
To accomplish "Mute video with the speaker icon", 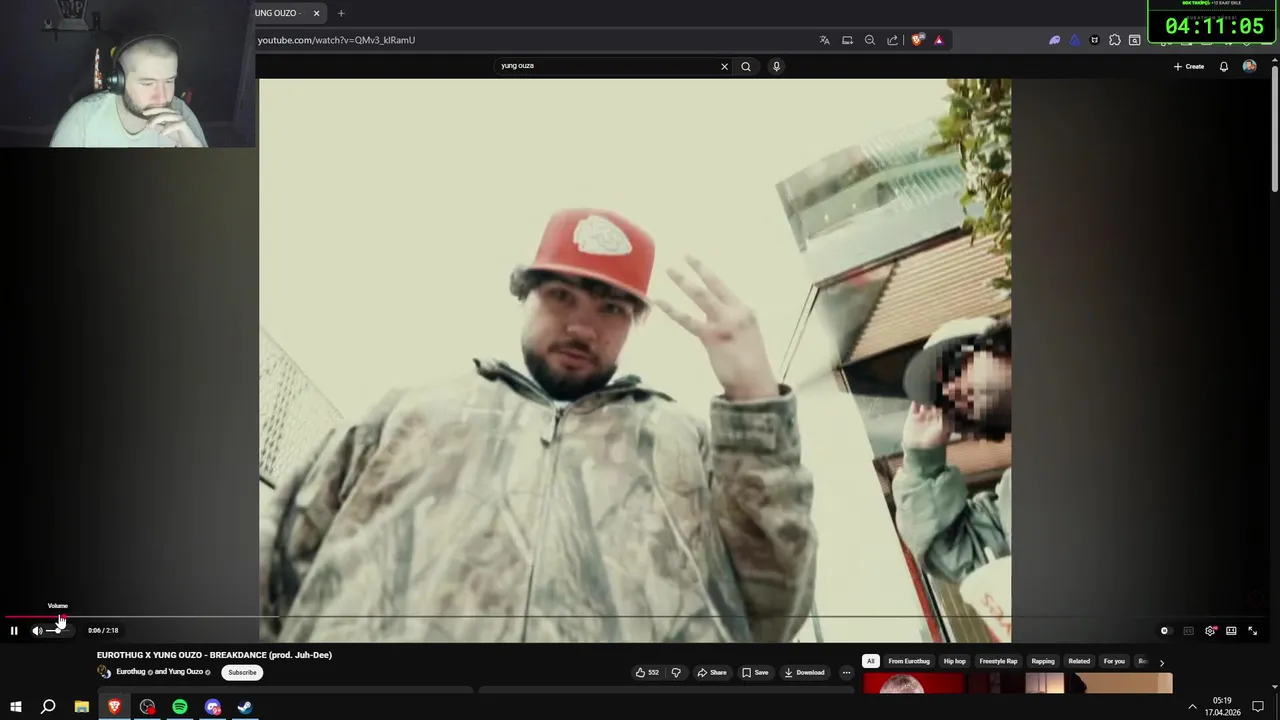I will tap(37, 631).
